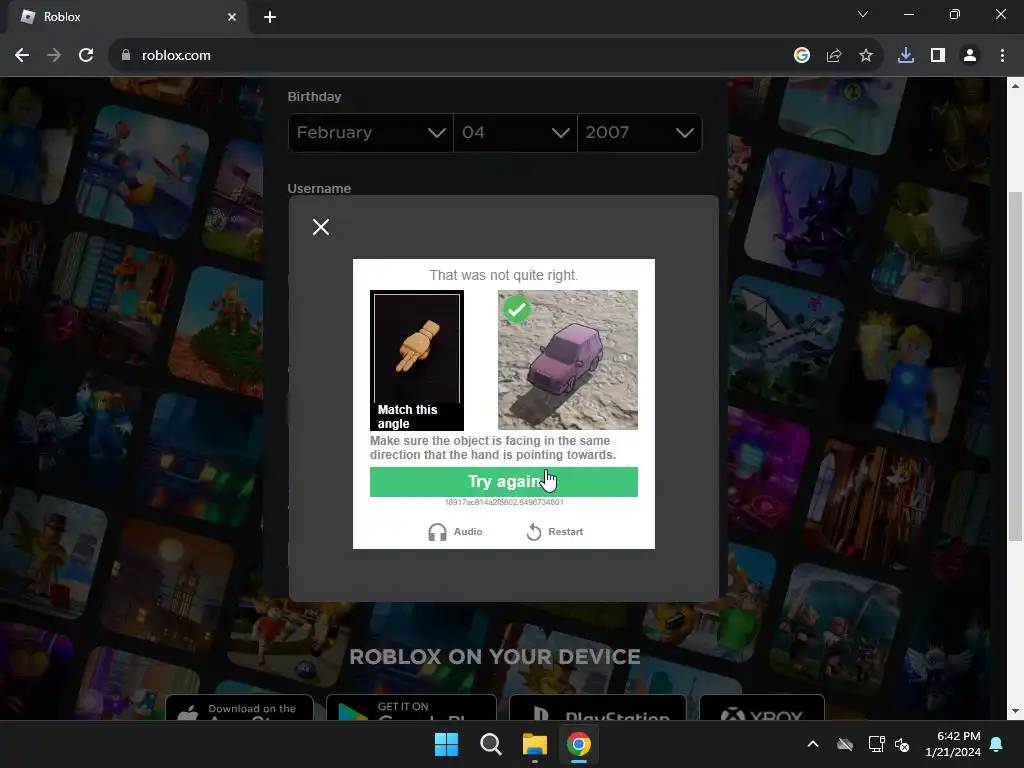Click the scrollbar up arrow
This screenshot has width=1024, height=768.
[1015, 86]
